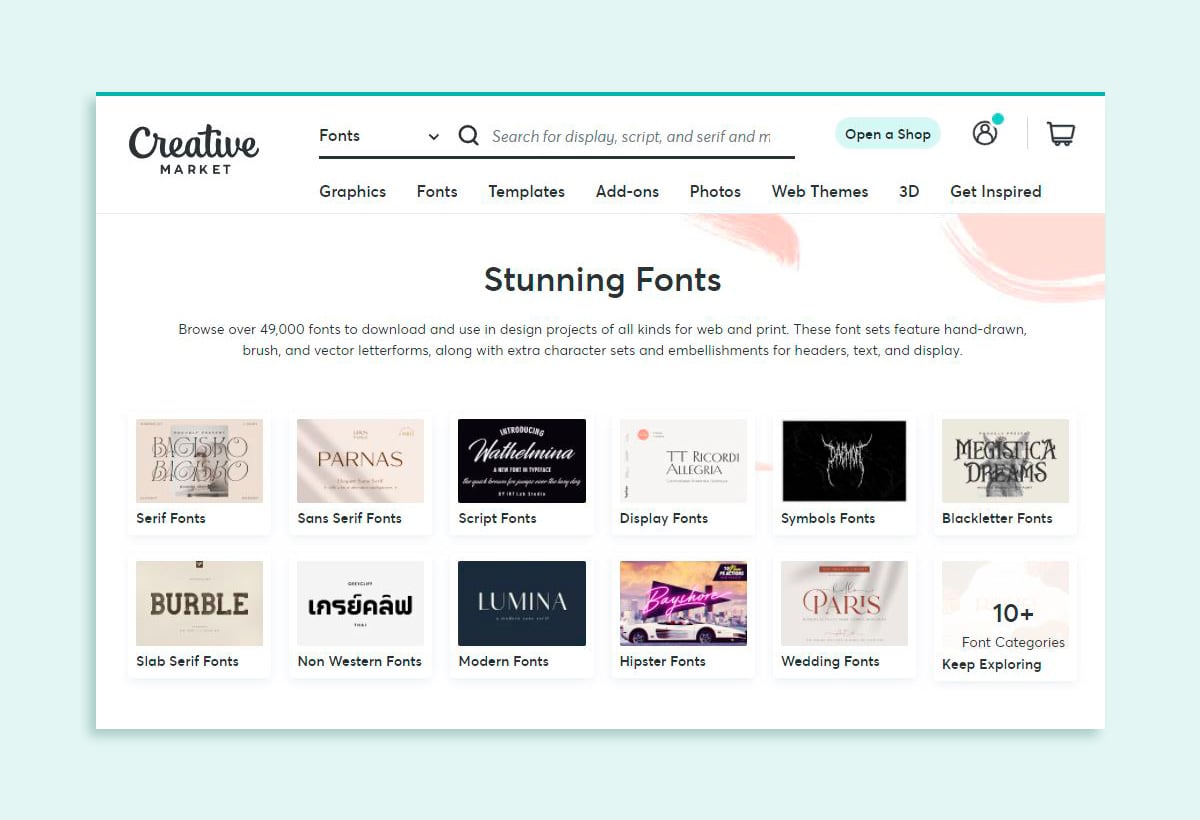Open the search magnifier icon
The height and width of the screenshot is (820, 1200).
pyautogui.click(x=468, y=135)
